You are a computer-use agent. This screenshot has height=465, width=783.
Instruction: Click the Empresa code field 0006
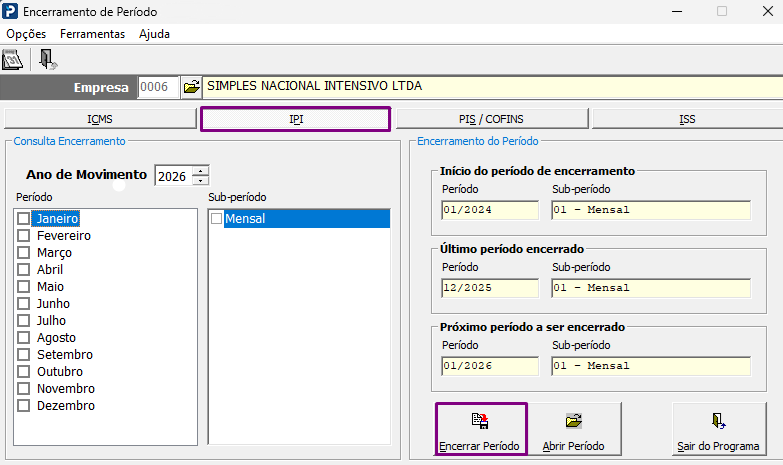[158, 87]
